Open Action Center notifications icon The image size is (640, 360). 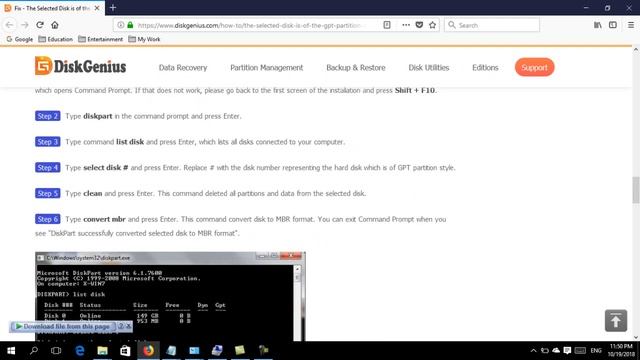(567, 351)
